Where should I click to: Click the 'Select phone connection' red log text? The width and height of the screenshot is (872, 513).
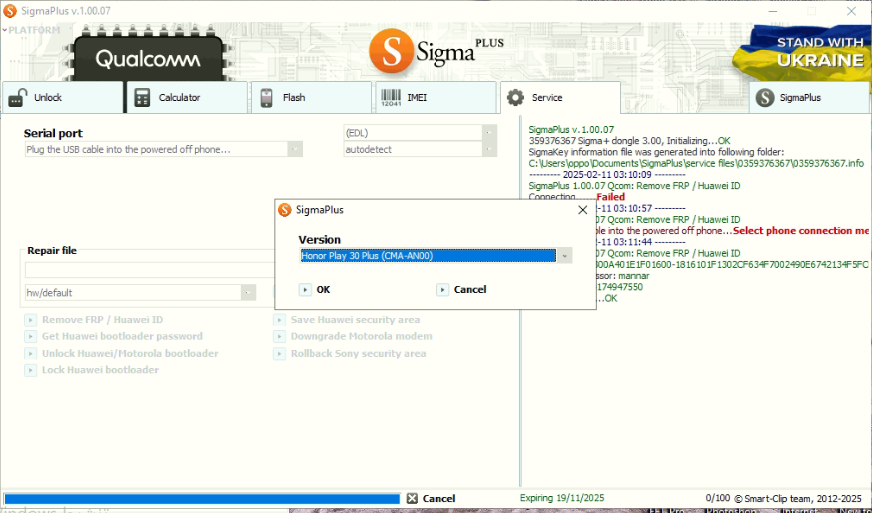801,230
